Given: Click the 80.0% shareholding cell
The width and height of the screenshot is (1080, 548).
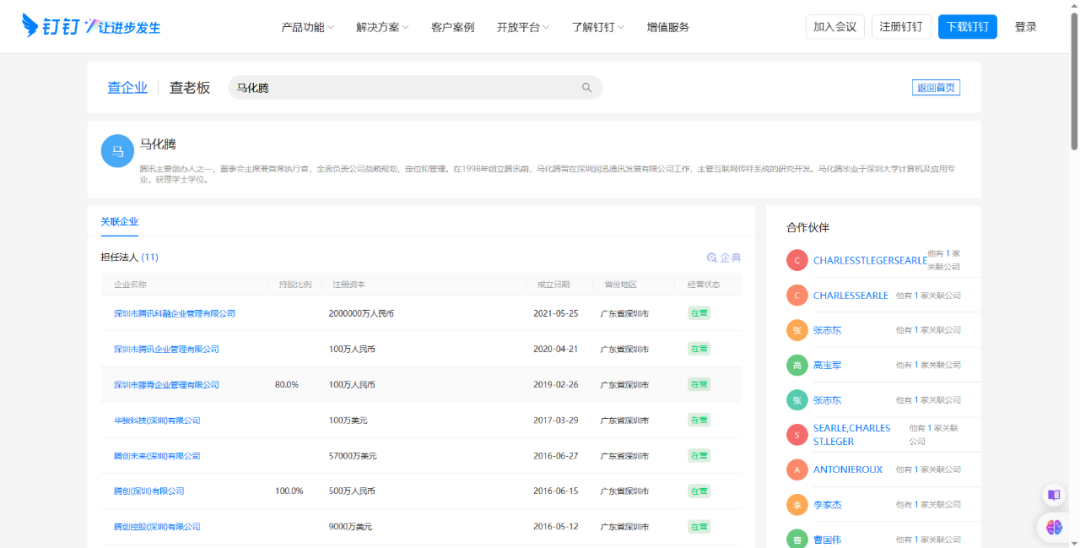Looking at the screenshot, I should click(287, 385).
